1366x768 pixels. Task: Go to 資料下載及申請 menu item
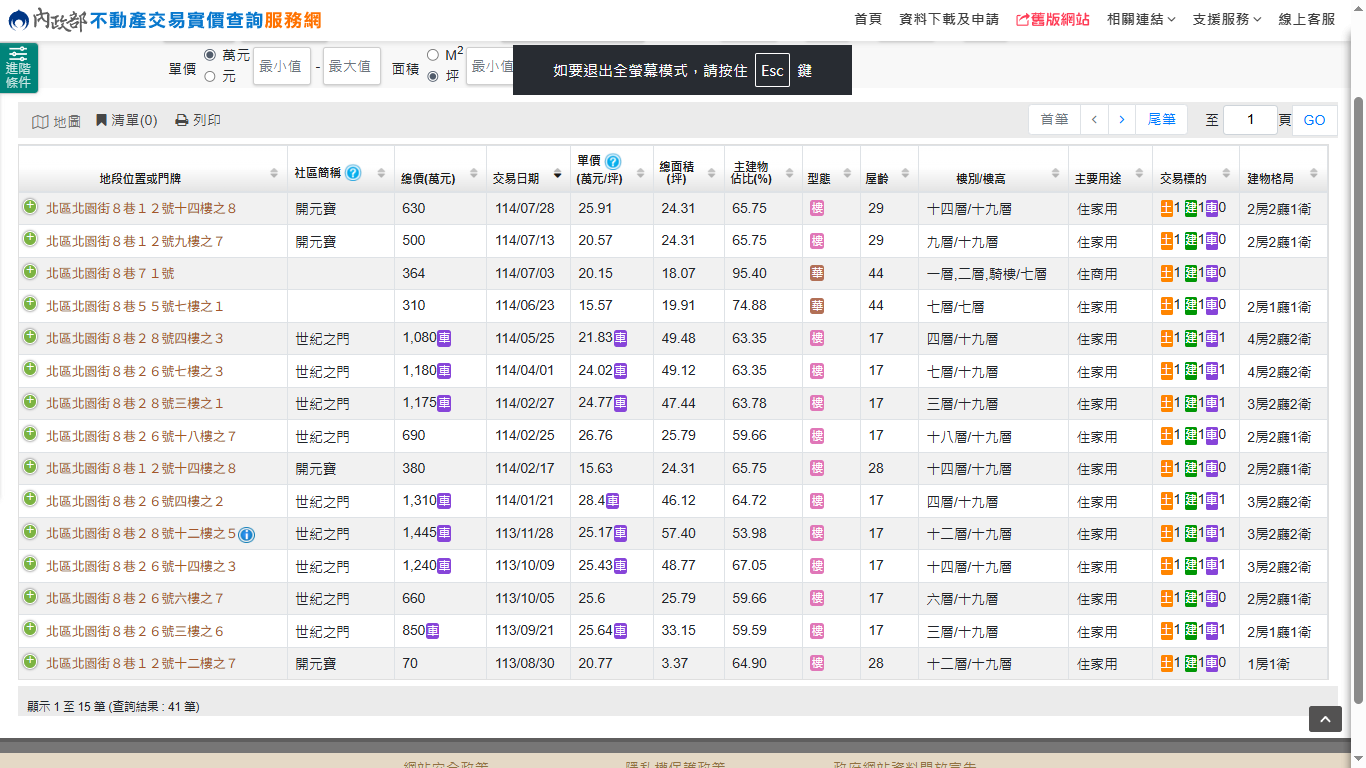point(948,19)
